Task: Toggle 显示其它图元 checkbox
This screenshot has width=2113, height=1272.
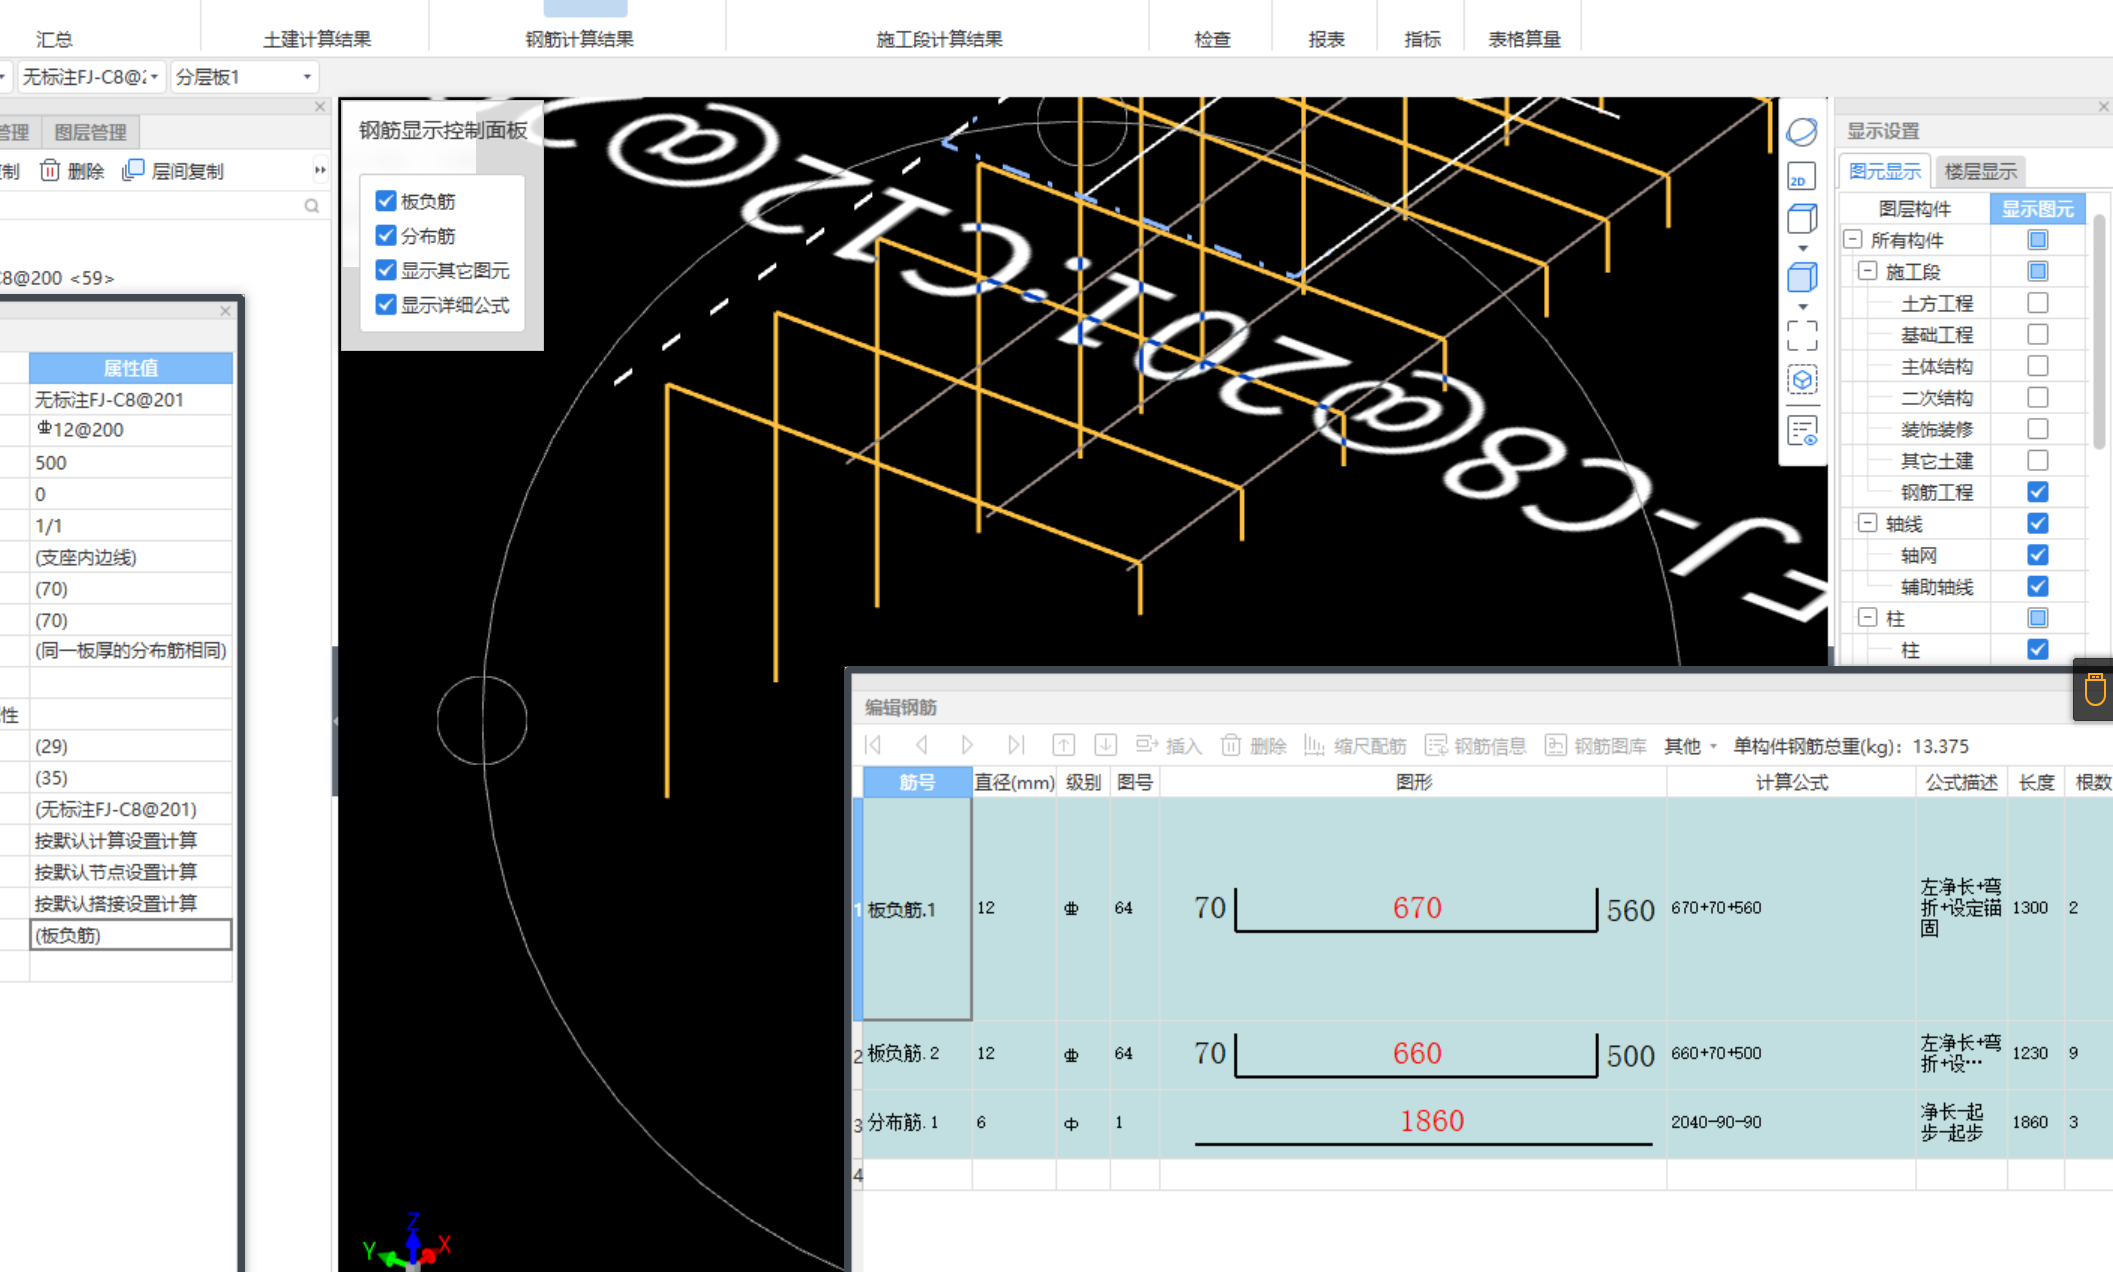Action: [386, 270]
